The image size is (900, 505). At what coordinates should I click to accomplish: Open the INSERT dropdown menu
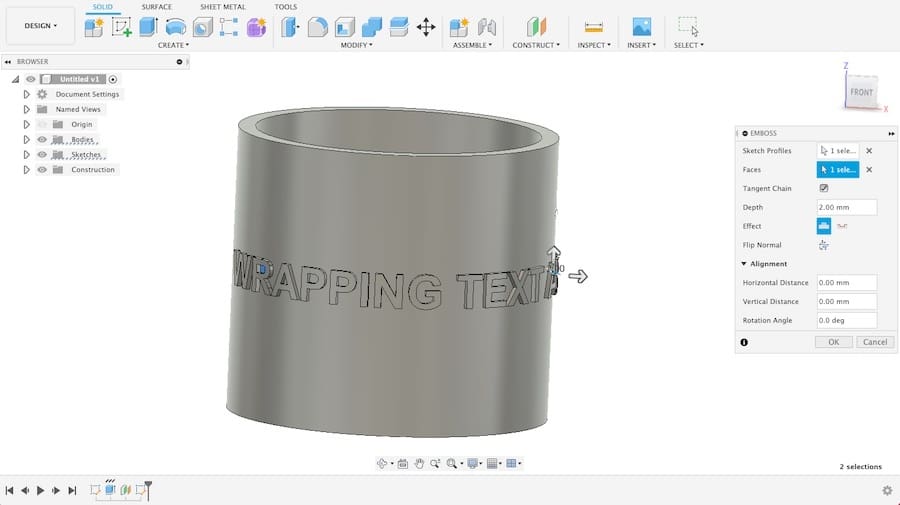tap(642, 45)
